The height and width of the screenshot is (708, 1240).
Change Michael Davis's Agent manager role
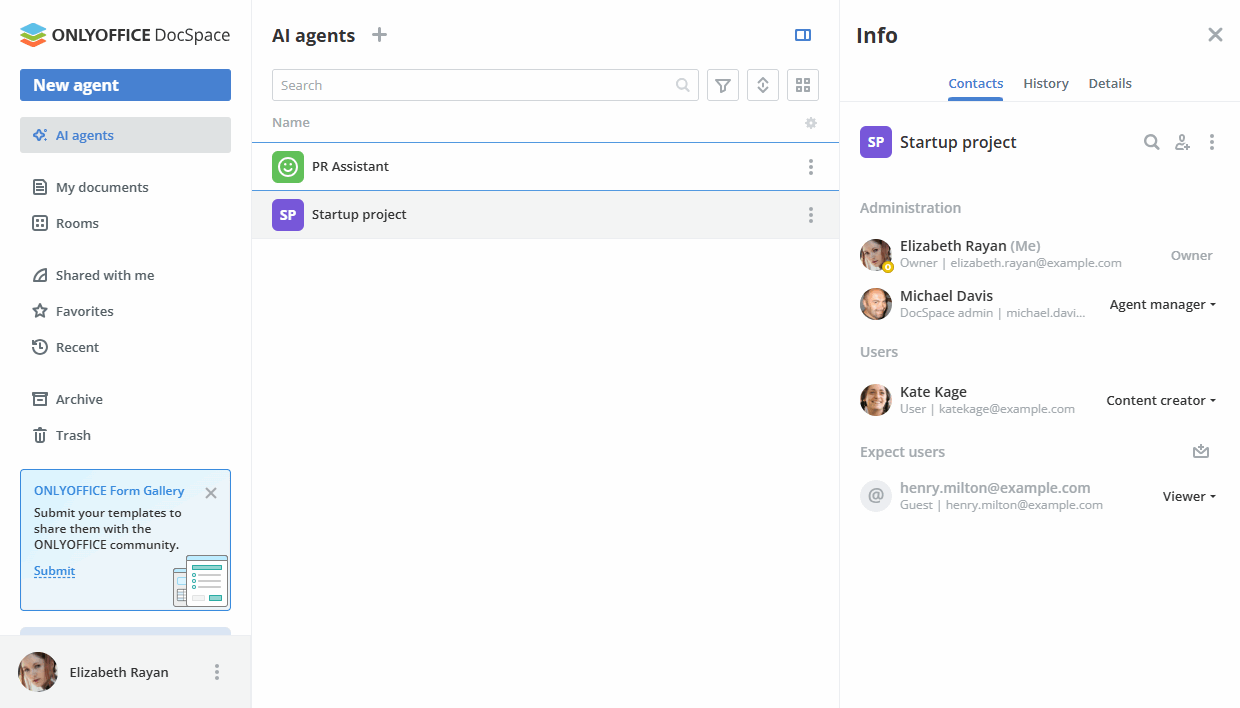1162,304
